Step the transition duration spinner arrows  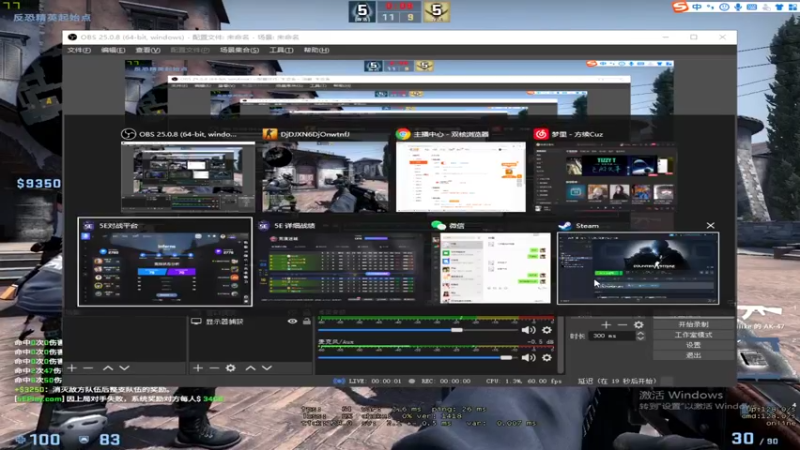tap(640, 336)
